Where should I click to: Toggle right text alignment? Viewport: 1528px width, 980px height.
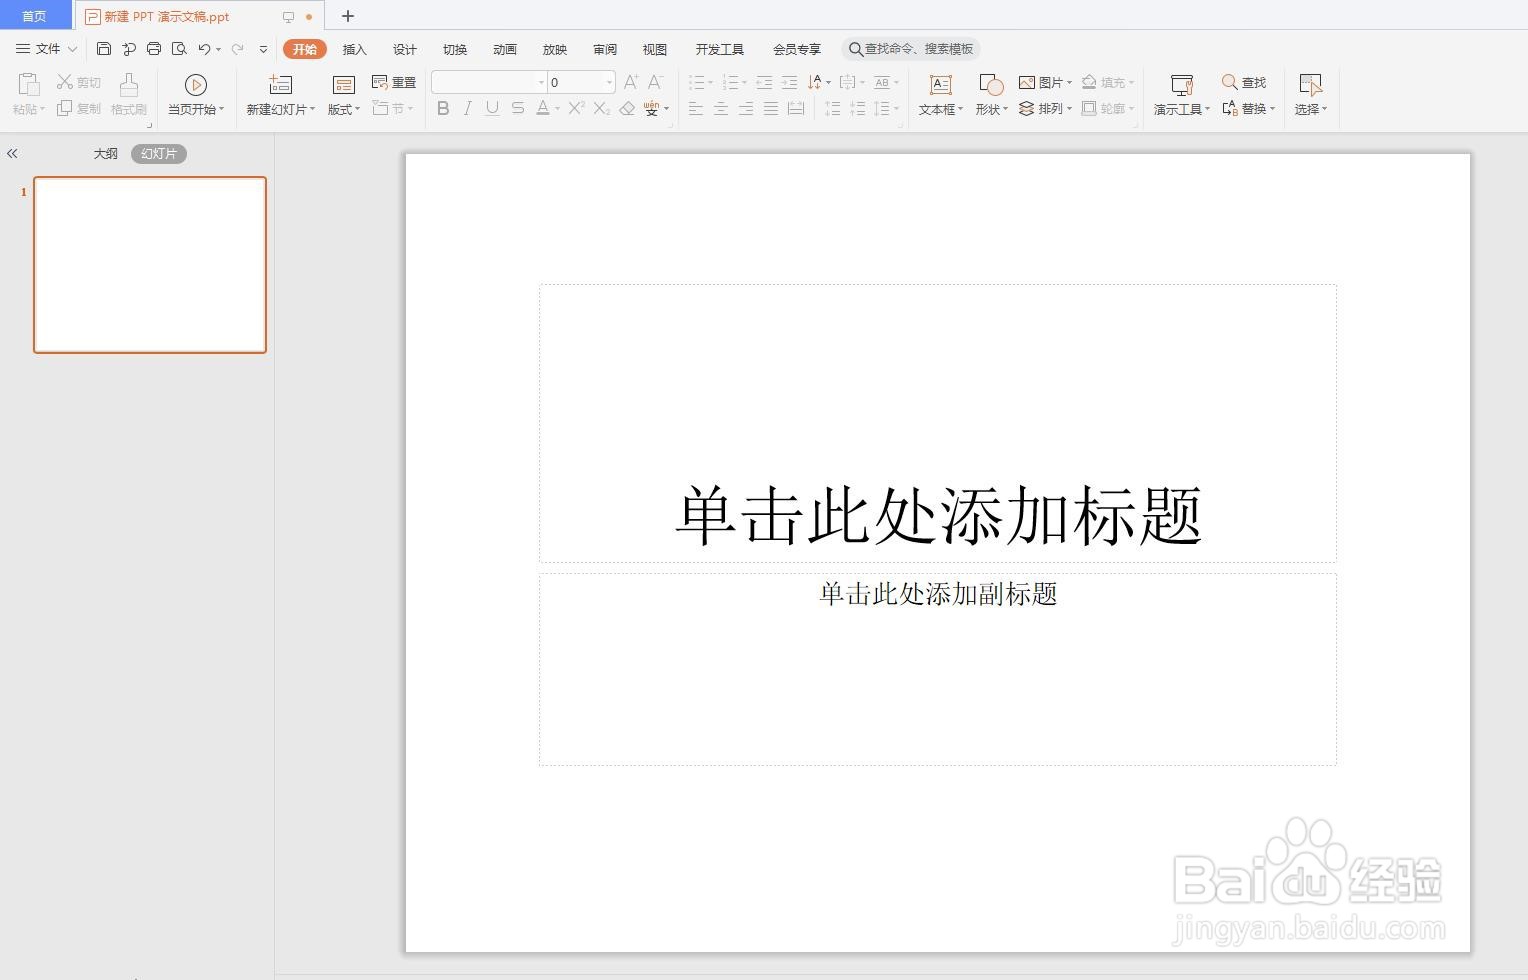coord(746,108)
